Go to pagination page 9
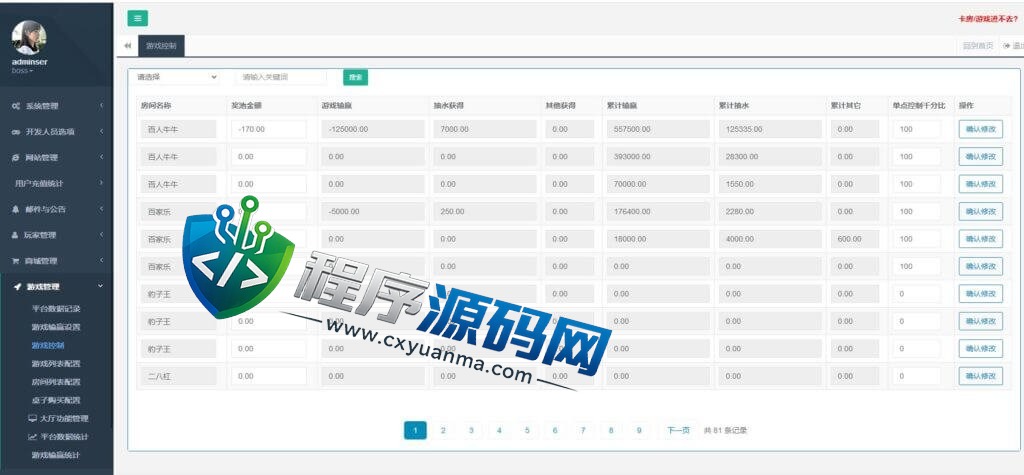 [x=639, y=430]
